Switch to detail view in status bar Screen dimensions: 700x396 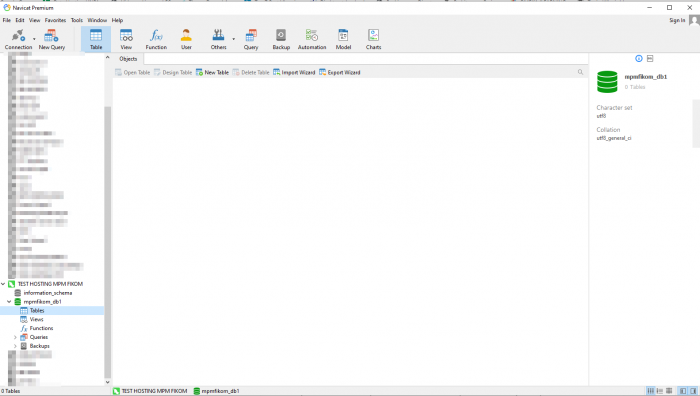[x=659, y=391]
